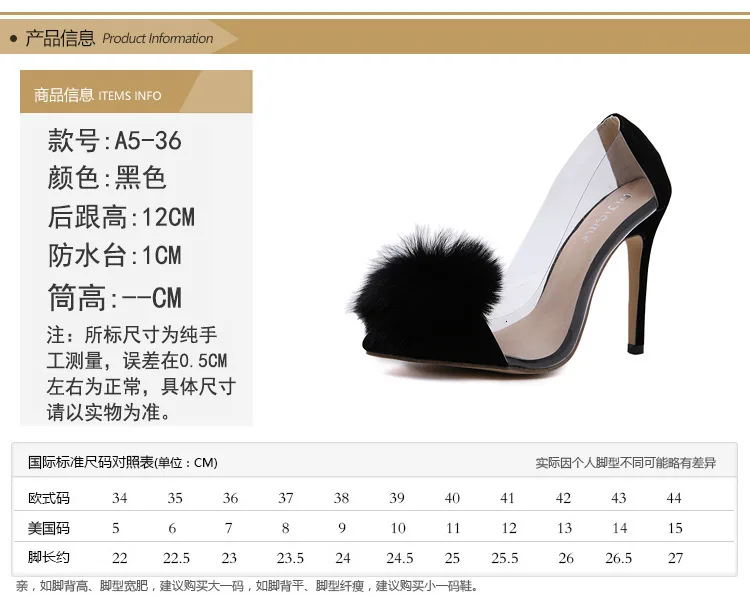Click the row label '脚长约'
The width and height of the screenshot is (750, 604).
click(49, 557)
